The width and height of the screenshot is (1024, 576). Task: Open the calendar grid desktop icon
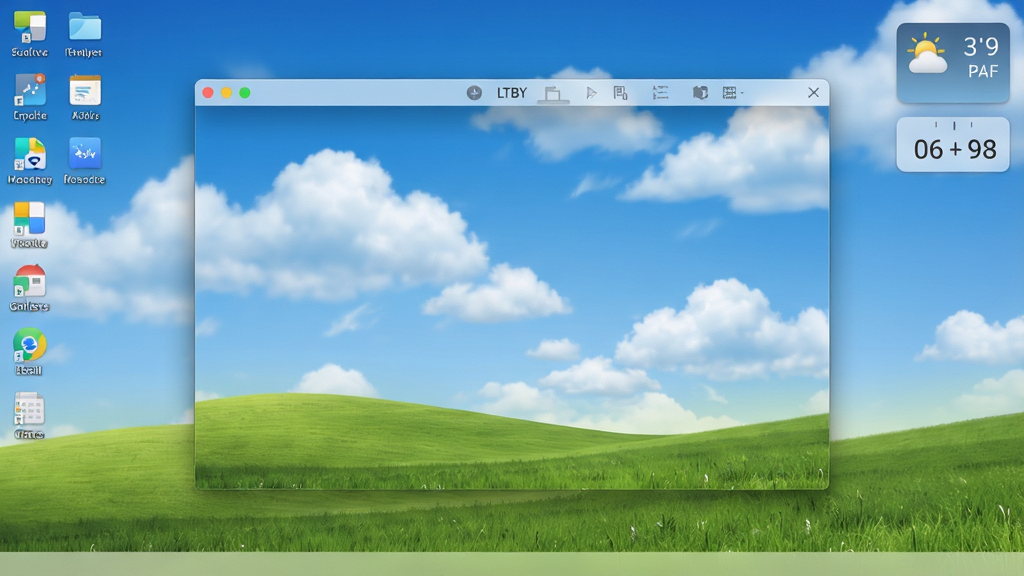tap(29, 409)
